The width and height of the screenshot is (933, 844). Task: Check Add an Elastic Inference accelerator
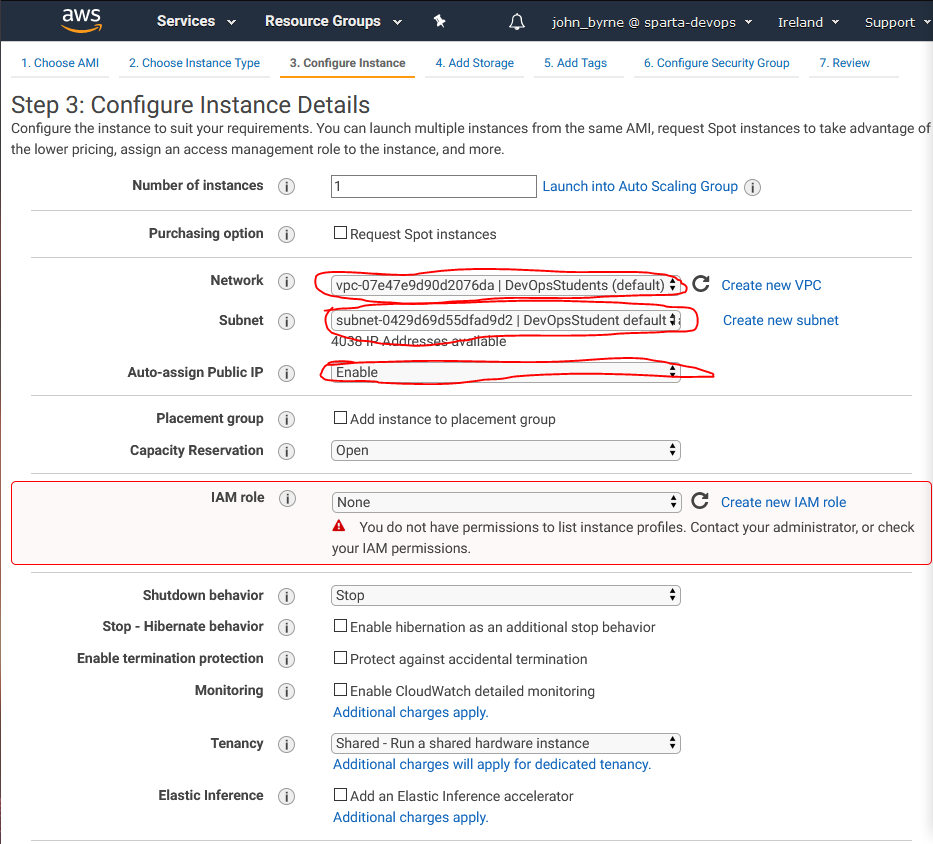pyautogui.click(x=340, y=795)
